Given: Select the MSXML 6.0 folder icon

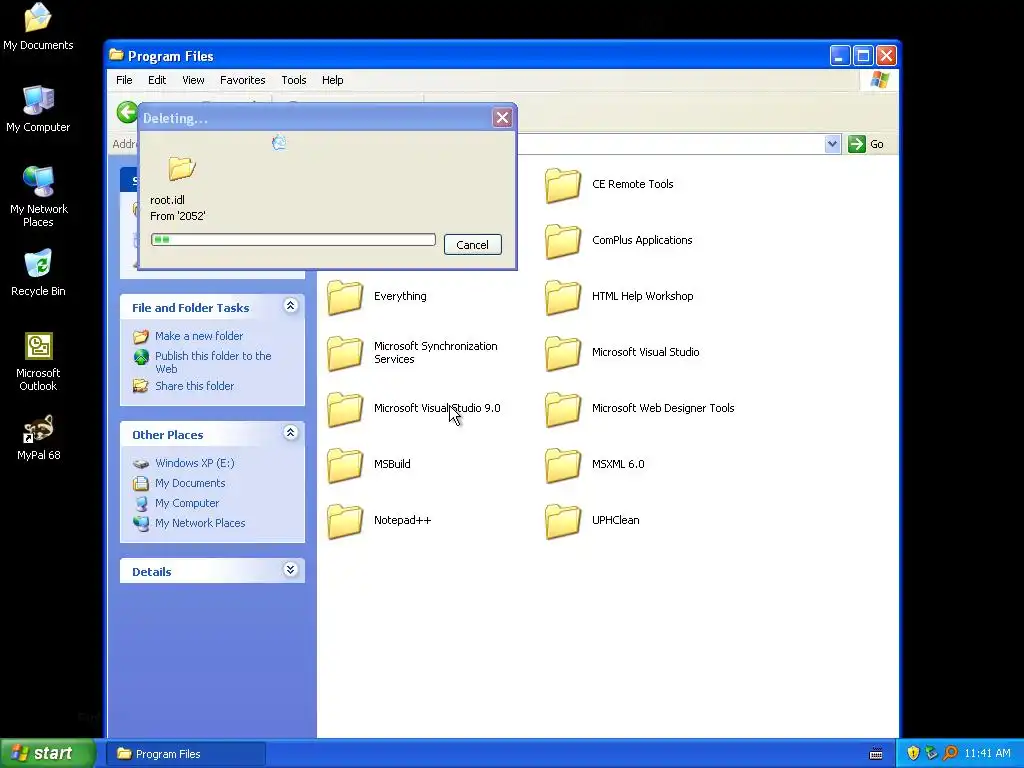Looking at the screenshot, I should [x=562, y=466].
